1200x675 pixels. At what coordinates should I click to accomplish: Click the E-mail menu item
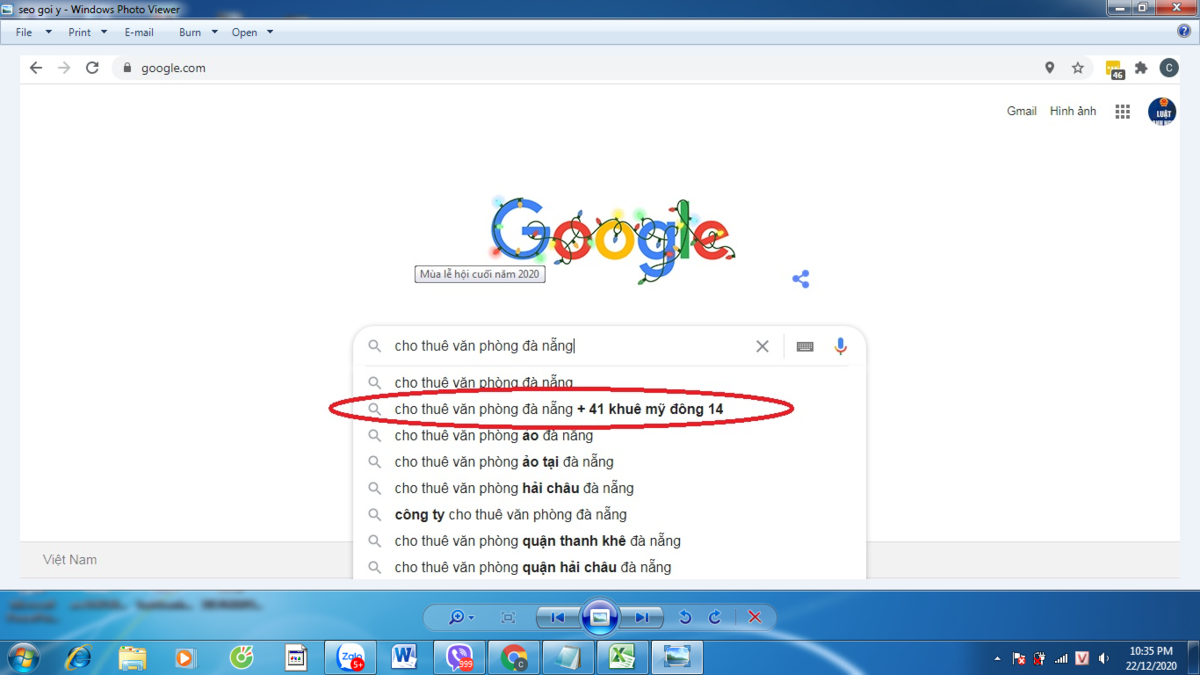tap(139, 32)
